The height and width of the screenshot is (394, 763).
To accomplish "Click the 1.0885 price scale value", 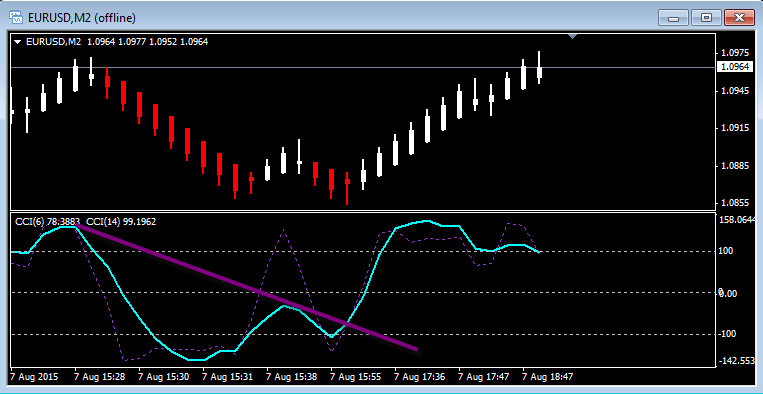I will (735, 166).
